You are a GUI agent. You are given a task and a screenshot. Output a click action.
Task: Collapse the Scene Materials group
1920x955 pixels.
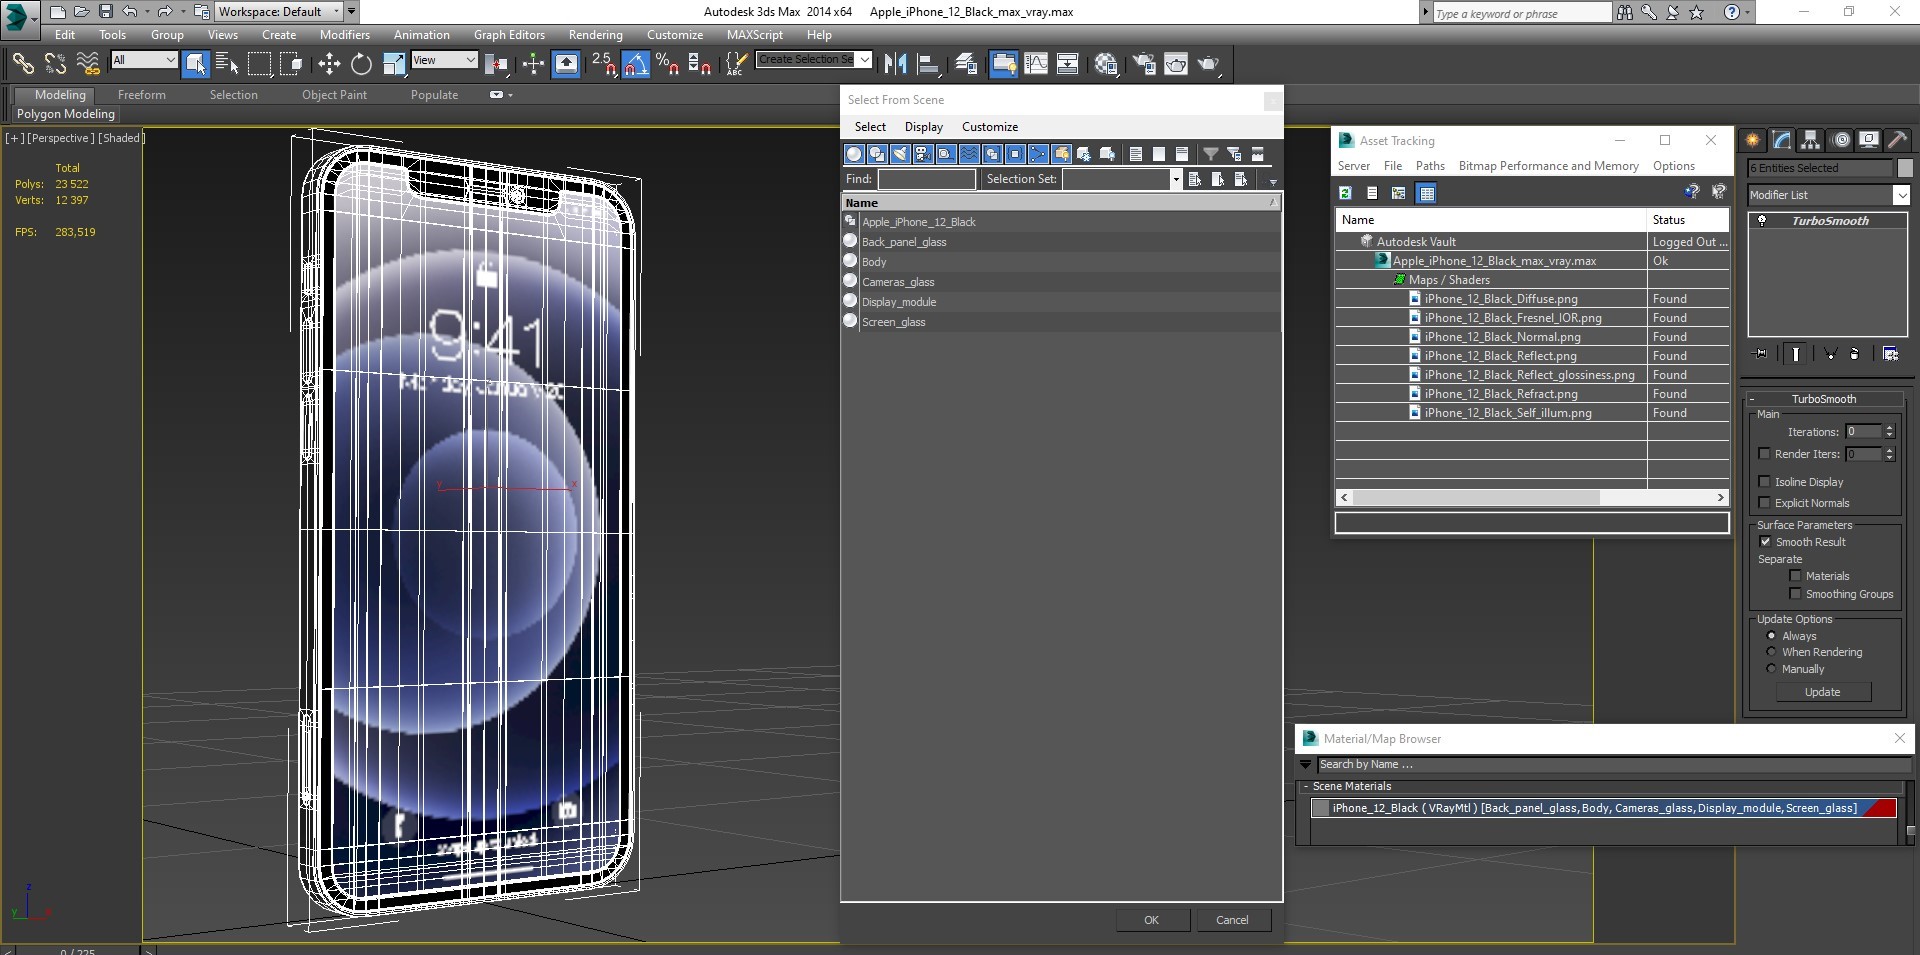(x=1306, y=786)
